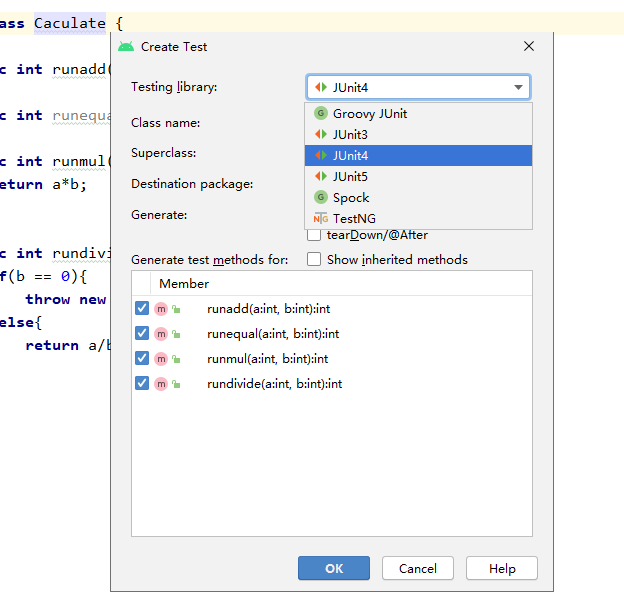Click the Caculate class name in editor
The image size is (624, 596).
(70, 23)
